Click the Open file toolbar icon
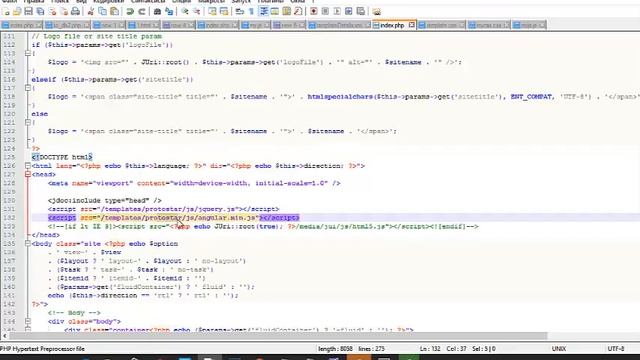640x360 pixels. pyautogui.click(x=17, y=11)
